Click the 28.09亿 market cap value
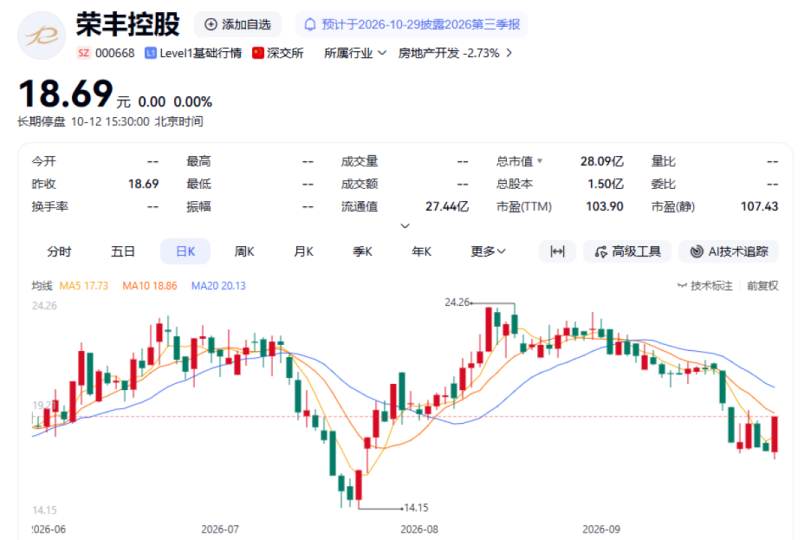The width and height of the screenshot is (804, 540). (x=601, y=162)
